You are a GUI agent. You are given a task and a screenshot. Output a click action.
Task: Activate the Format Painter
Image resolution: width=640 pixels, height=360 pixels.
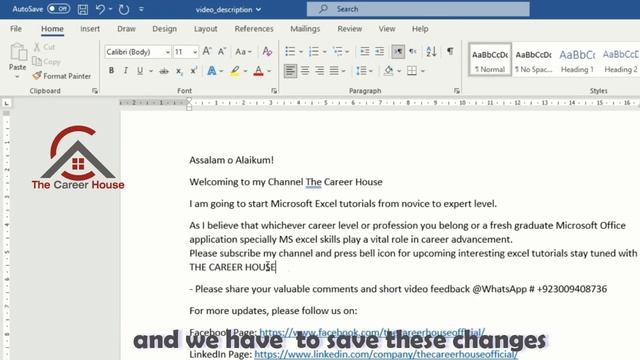[x=62, y=76]
